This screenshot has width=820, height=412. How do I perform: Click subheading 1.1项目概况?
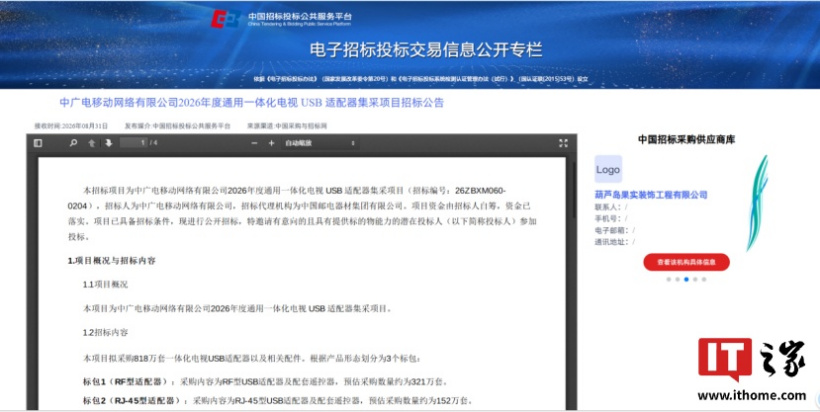pyautogui.click(x=105, y=284)
